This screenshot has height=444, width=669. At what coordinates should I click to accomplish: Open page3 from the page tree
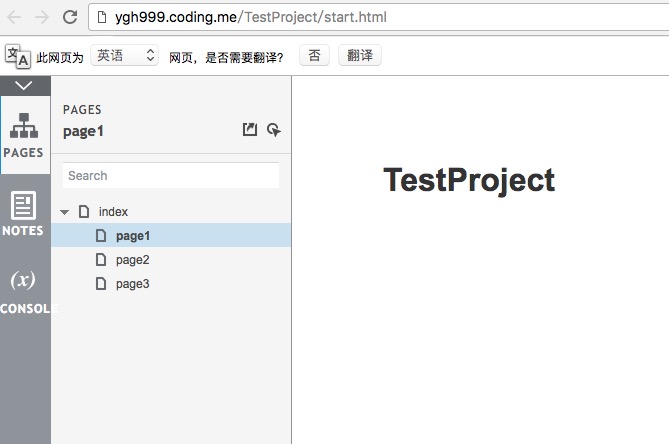pos(133,284)
